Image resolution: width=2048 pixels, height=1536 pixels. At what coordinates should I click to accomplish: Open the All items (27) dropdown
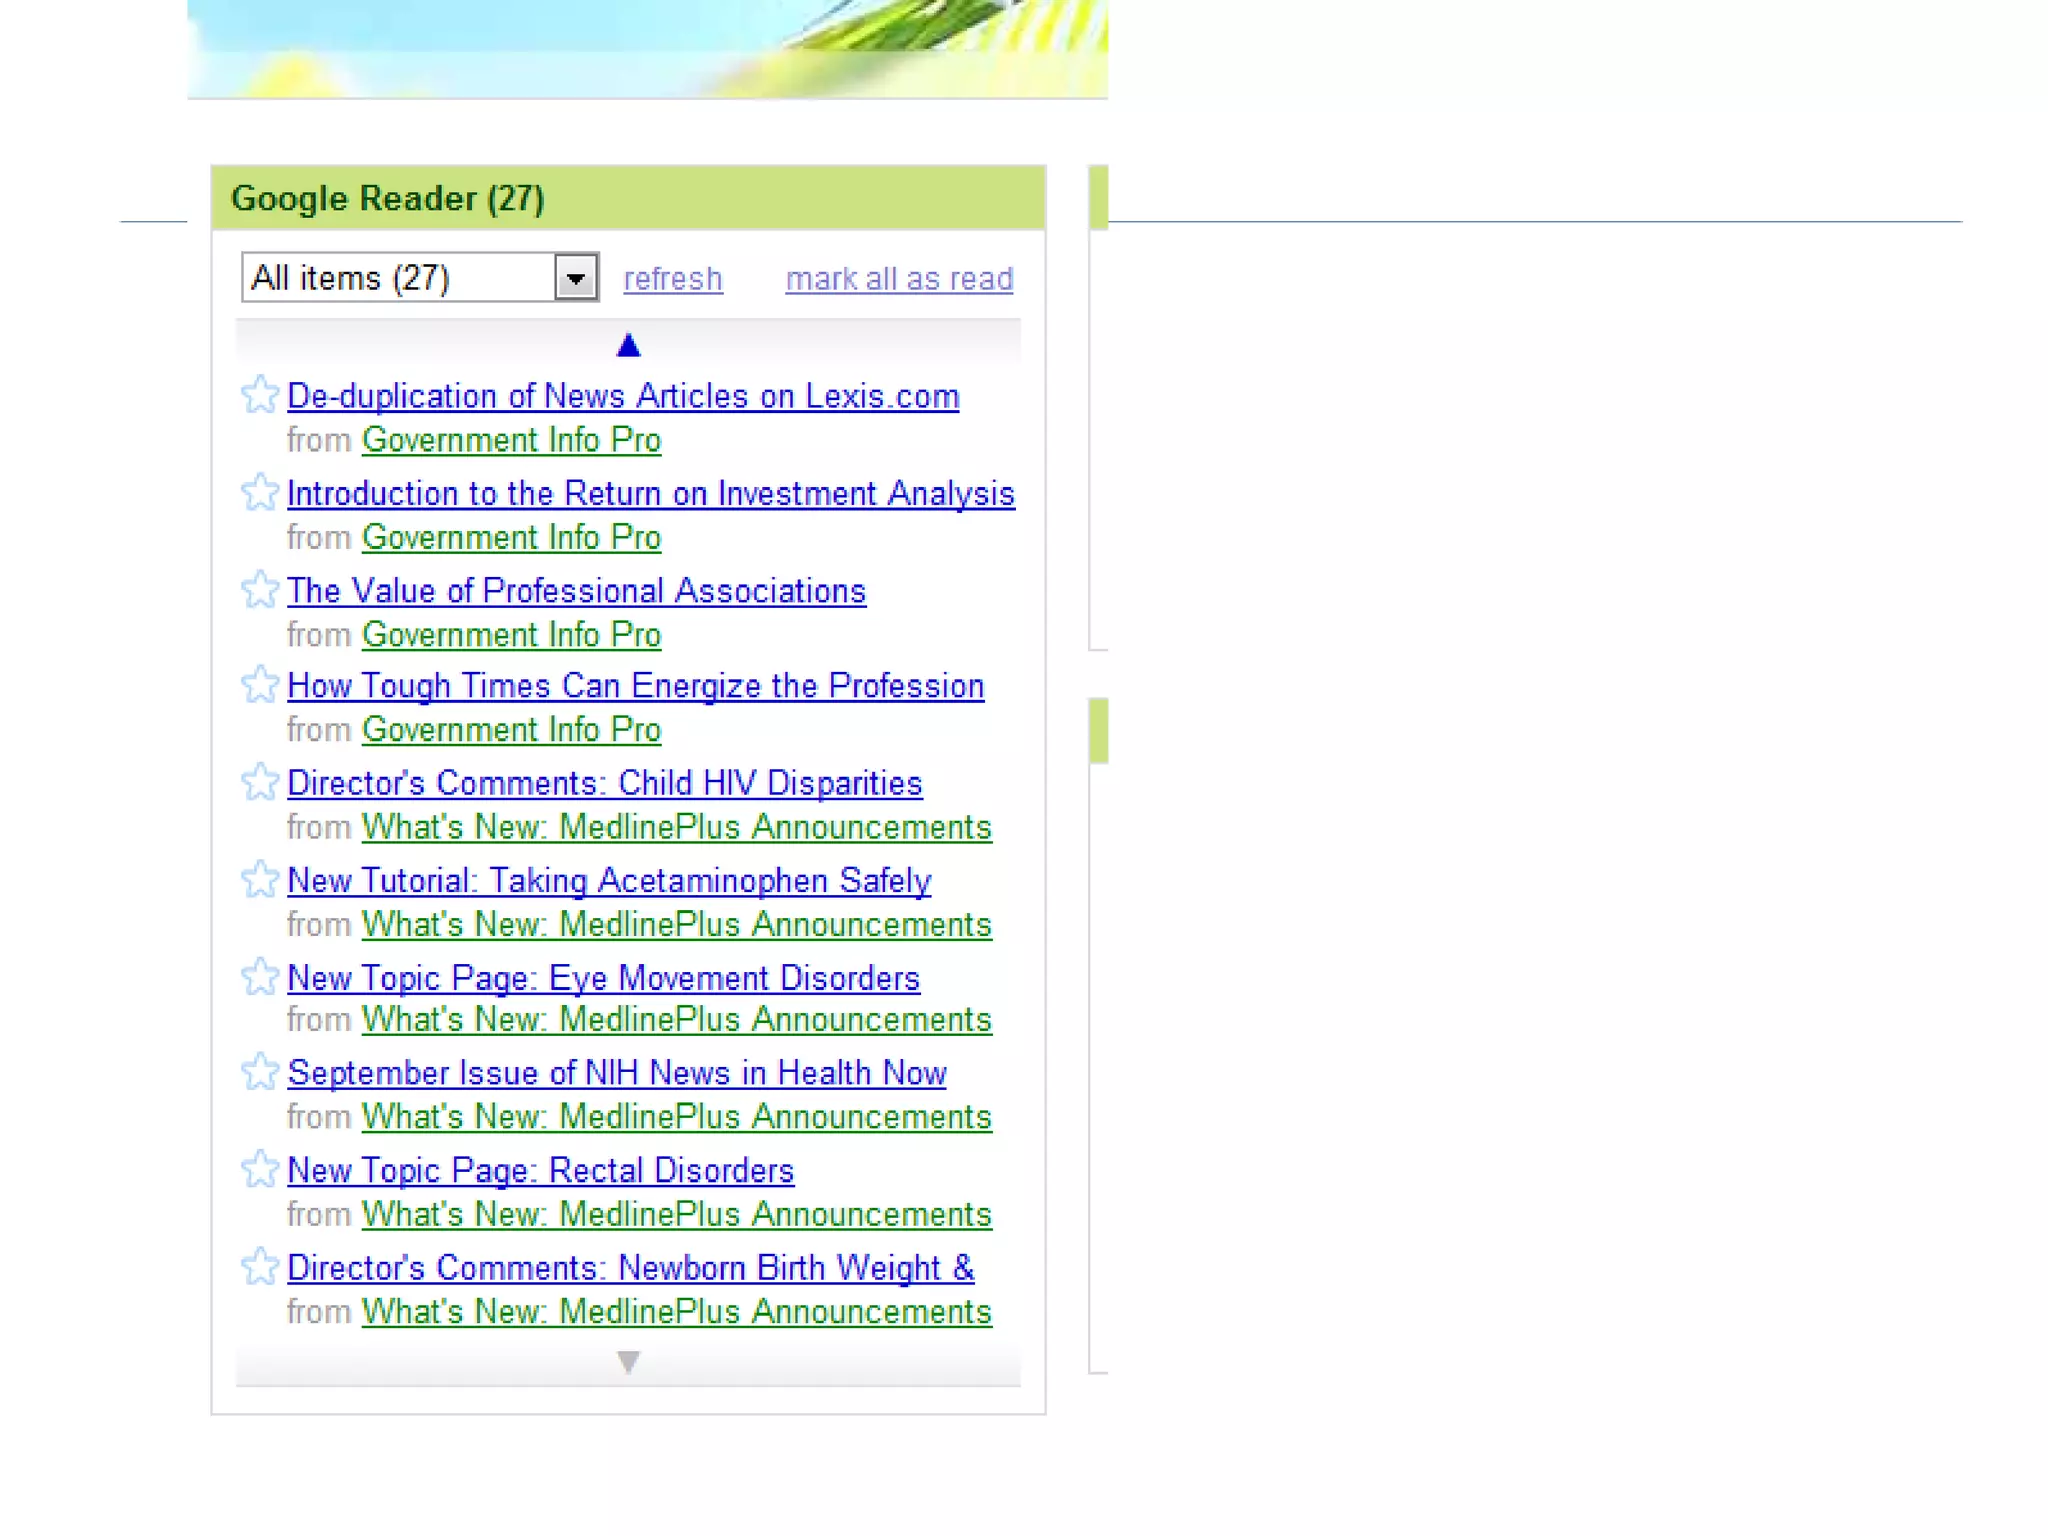pos(400,278)
